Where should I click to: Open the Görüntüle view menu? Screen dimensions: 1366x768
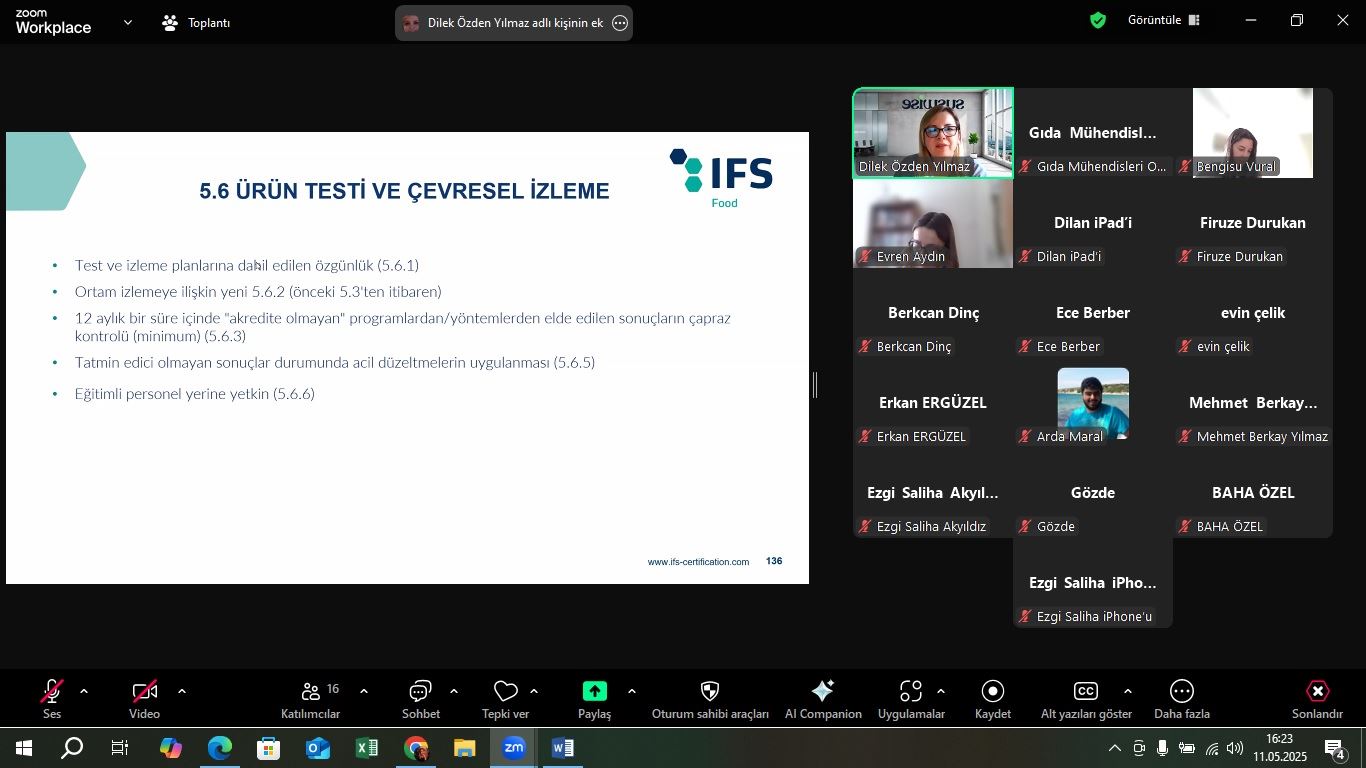coord(1163,21)
